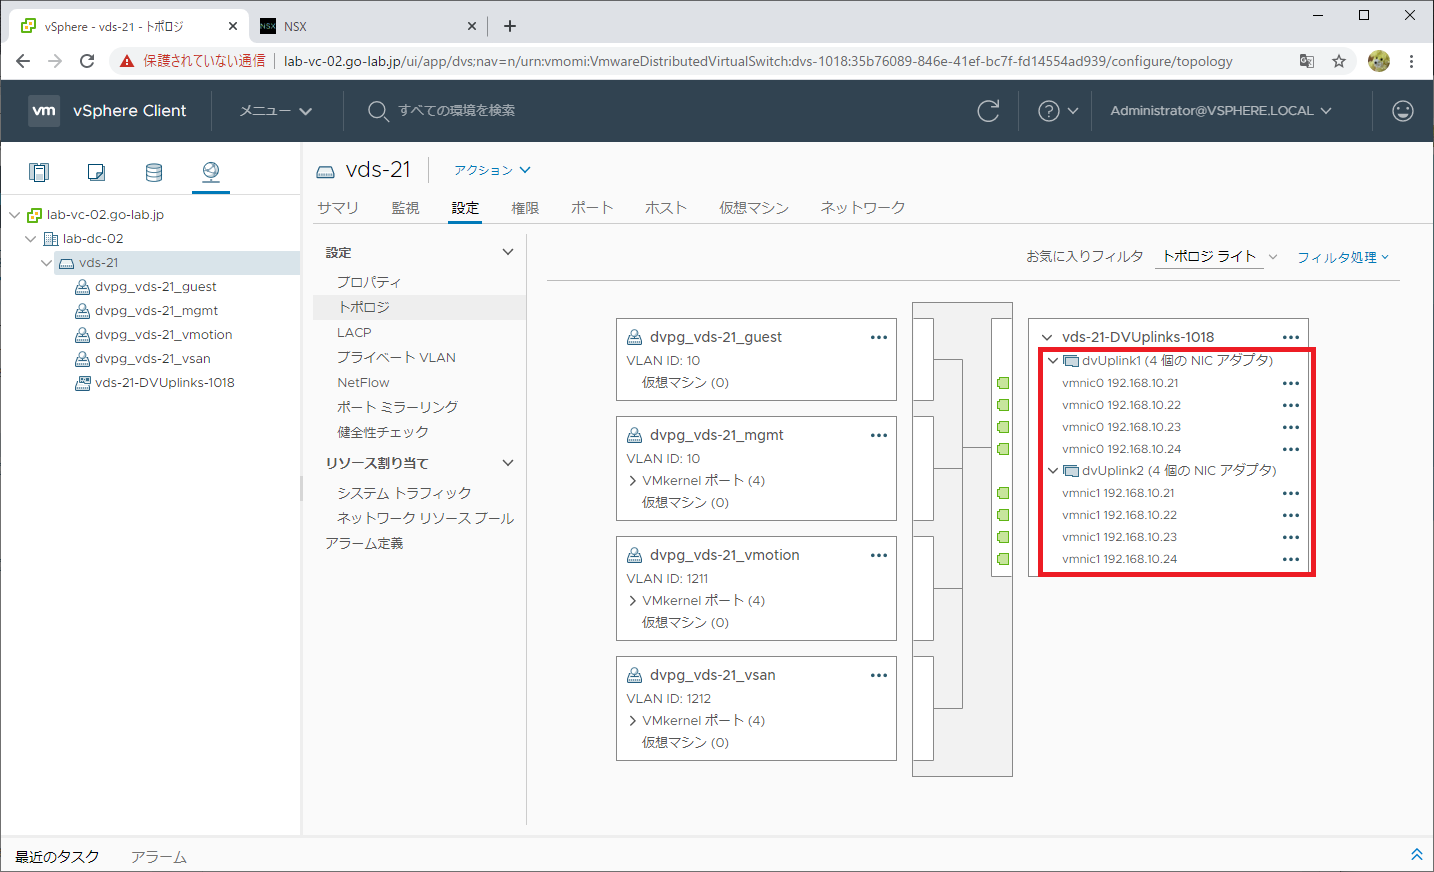Open アラーム定義 page

coord(364,543)
